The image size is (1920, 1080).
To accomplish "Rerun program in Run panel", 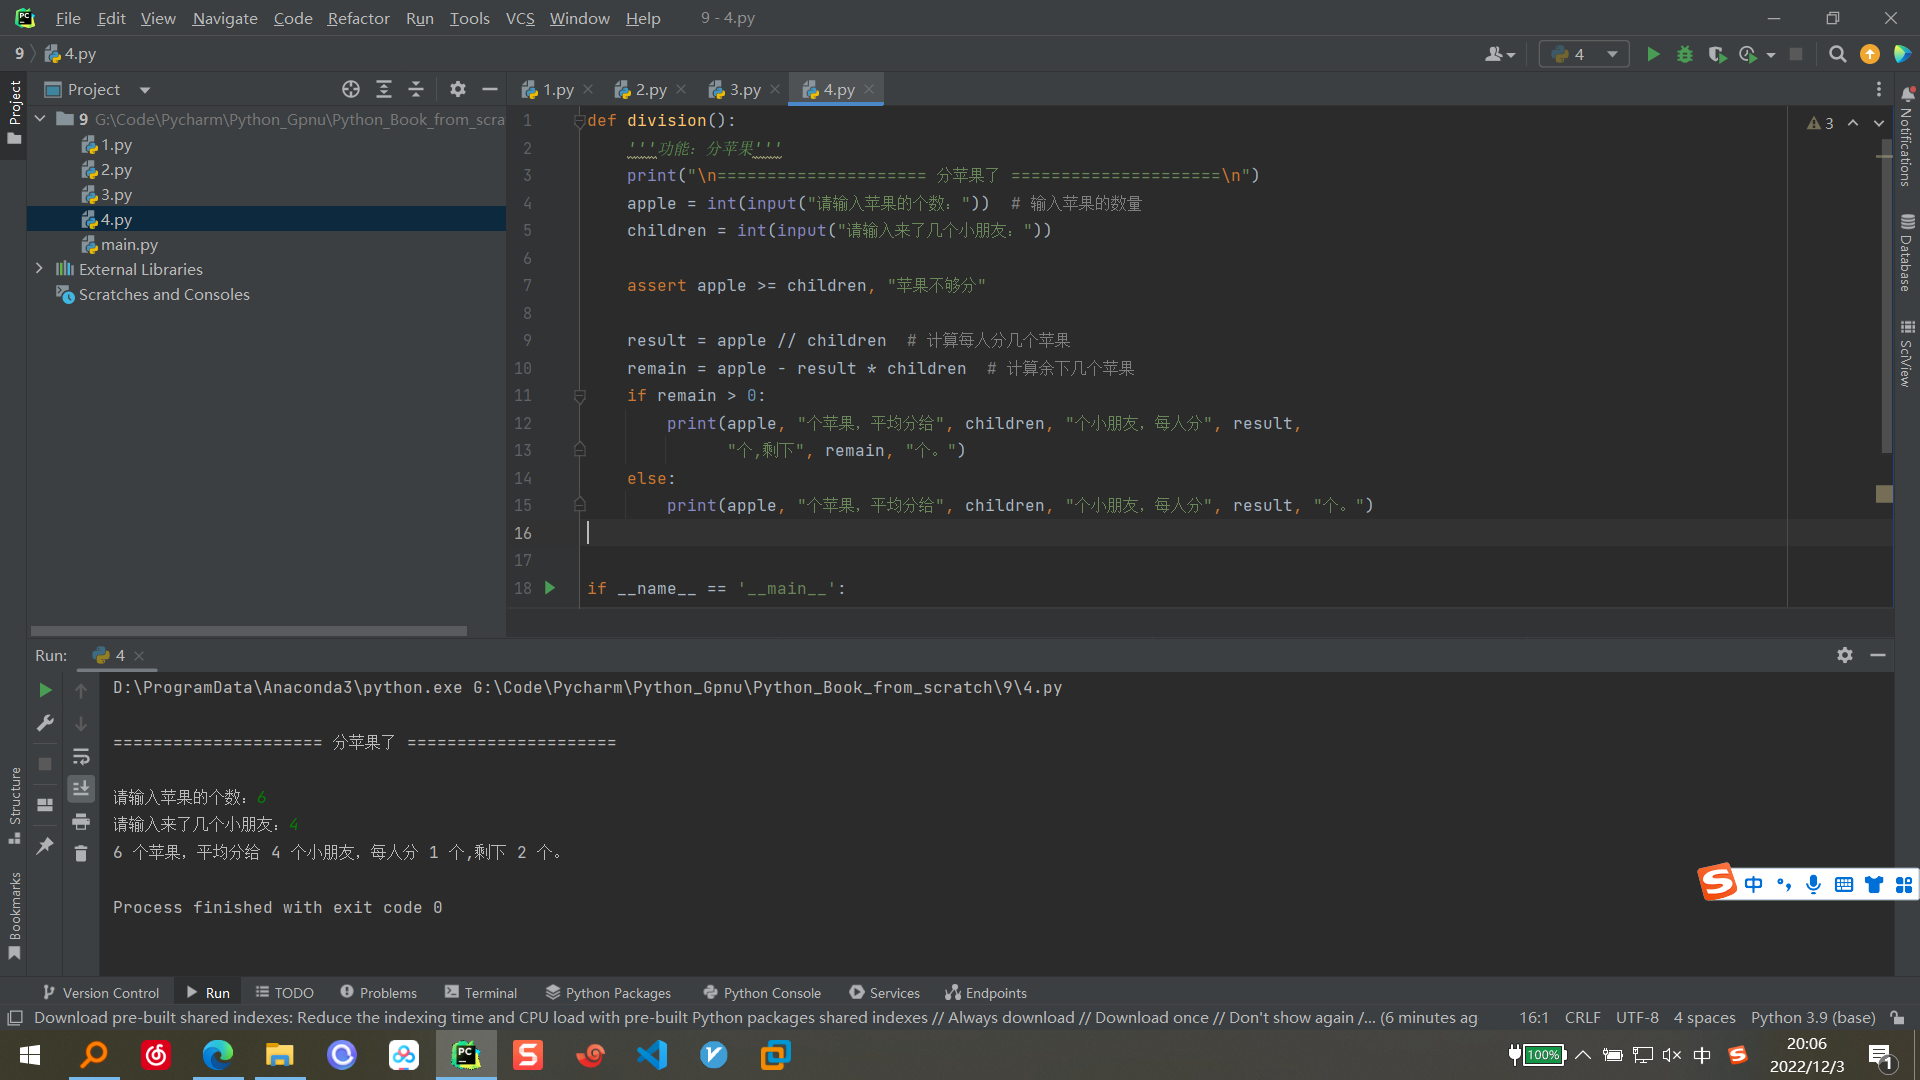I will coord(45,690).
